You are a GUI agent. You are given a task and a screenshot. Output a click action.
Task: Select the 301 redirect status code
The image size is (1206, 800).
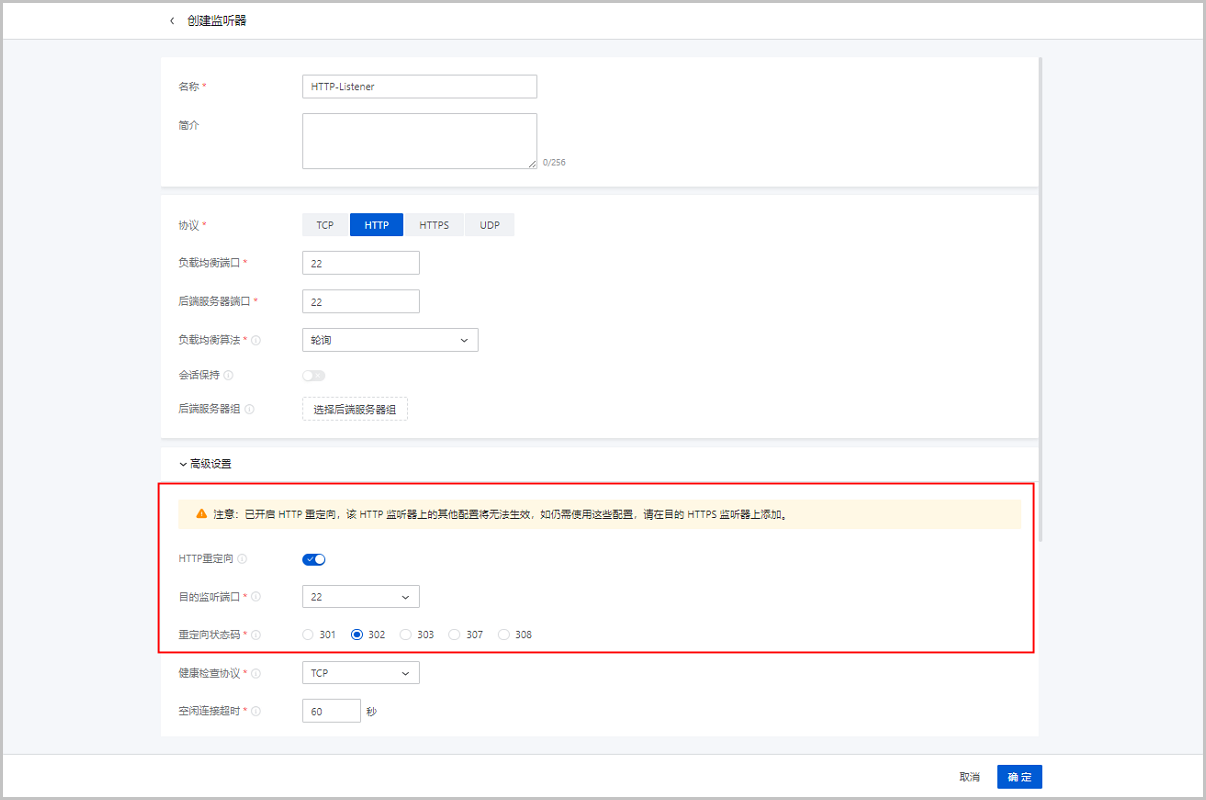point(308,635)
